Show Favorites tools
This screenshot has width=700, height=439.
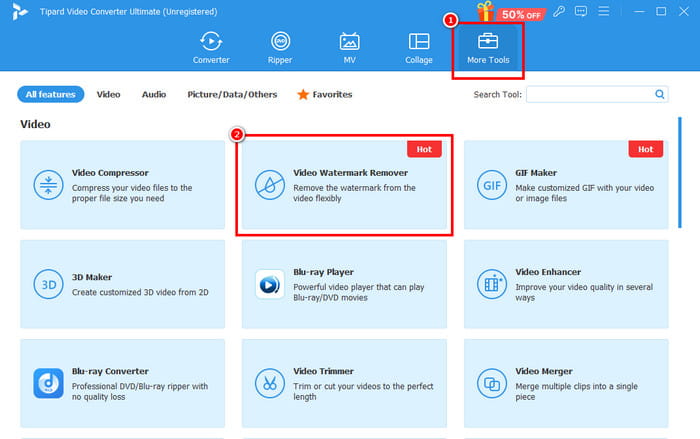coord(325,94)
